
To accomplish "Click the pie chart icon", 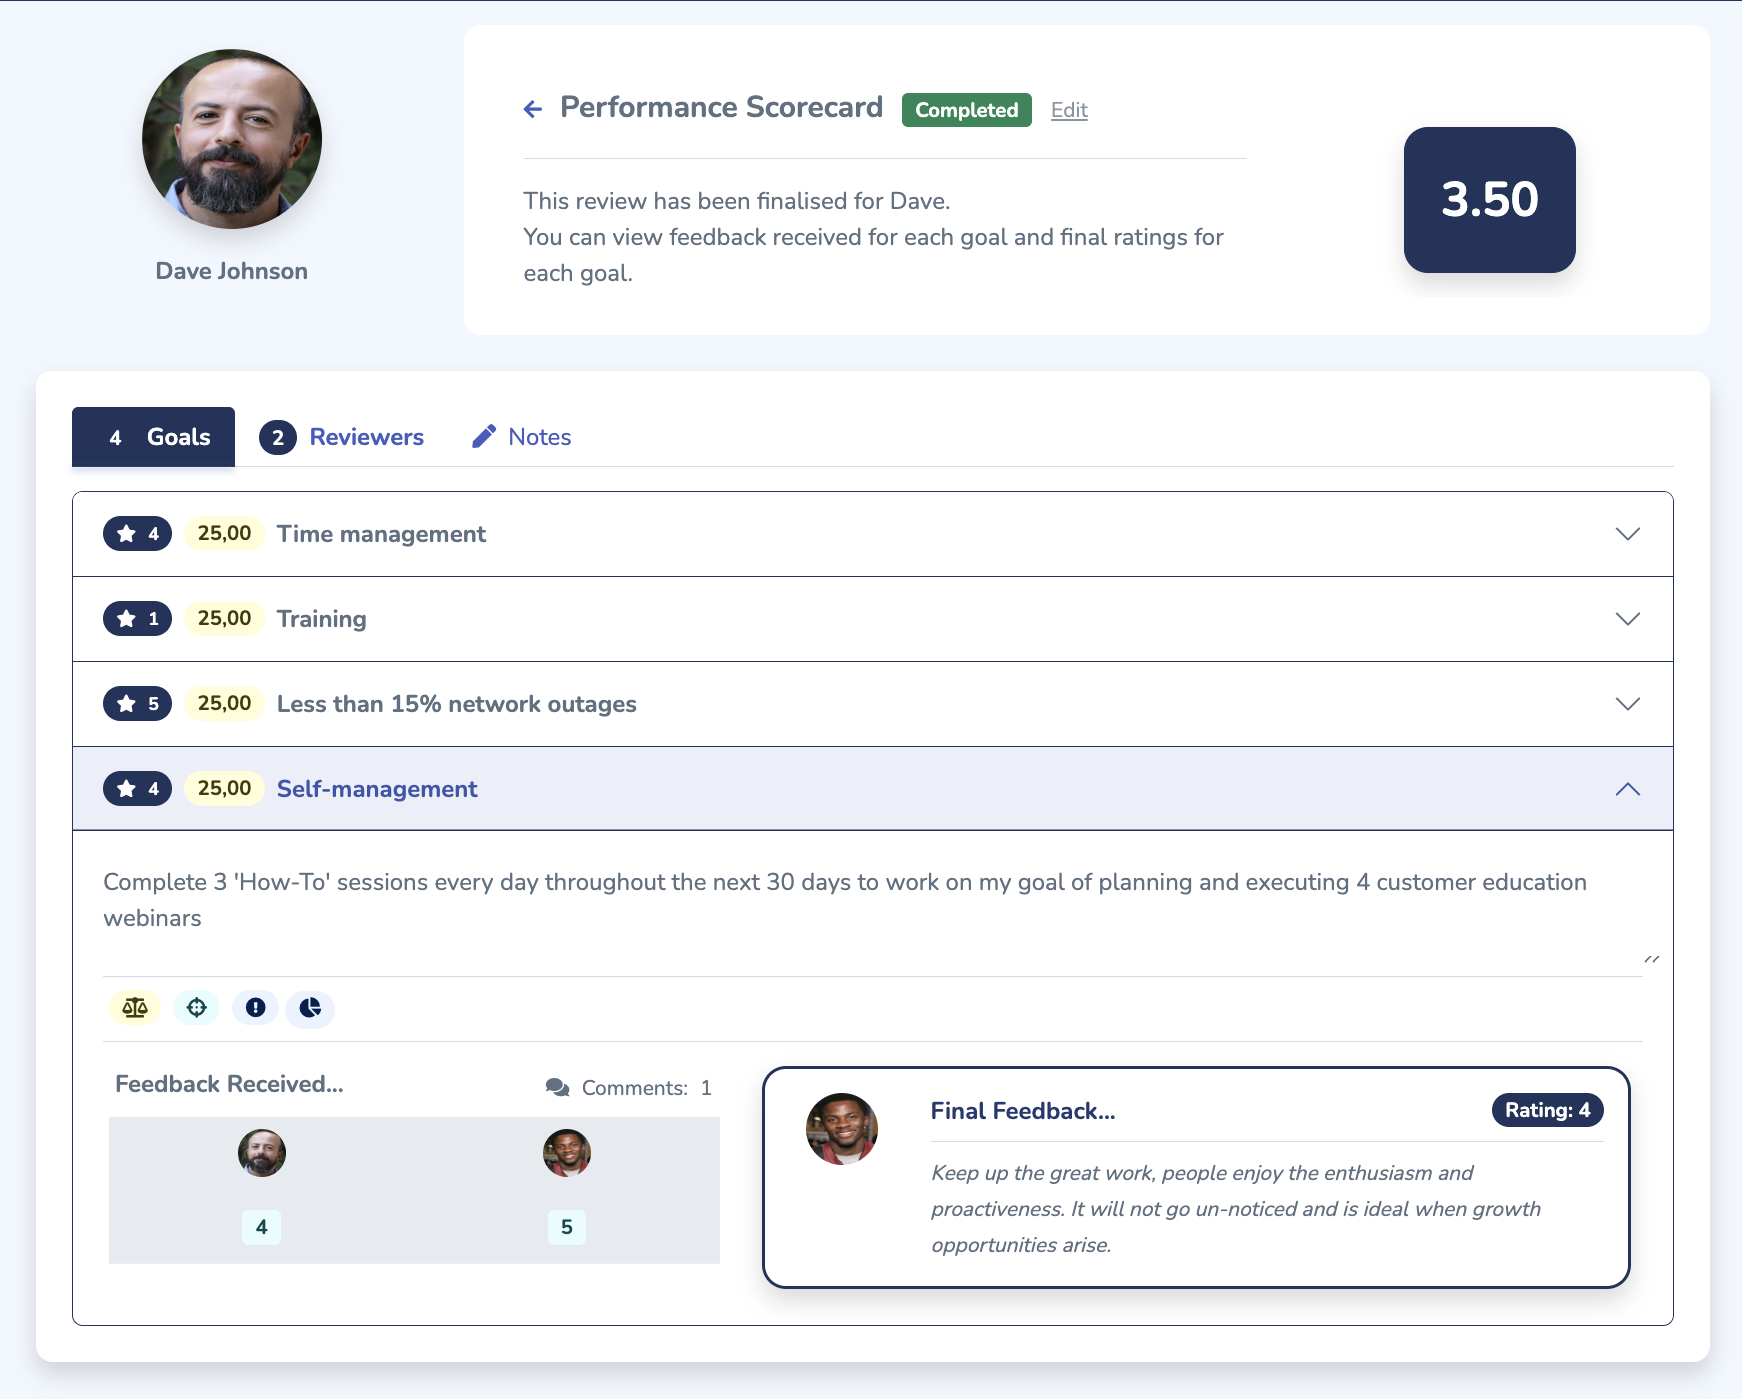I will 310,1007.
